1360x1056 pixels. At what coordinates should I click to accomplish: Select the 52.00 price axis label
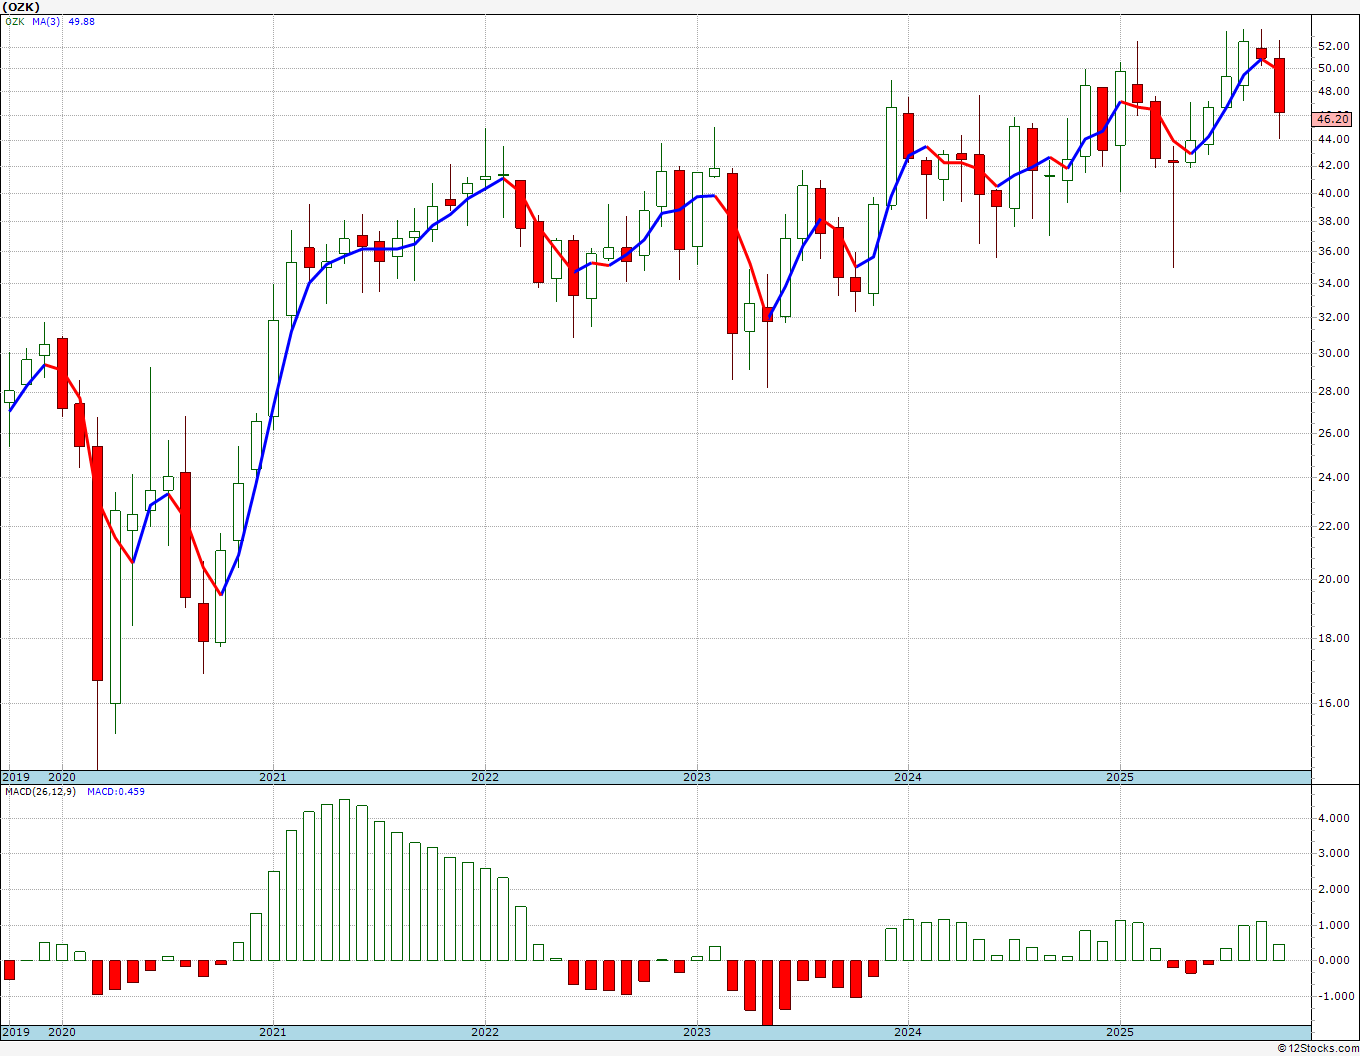1332,46
